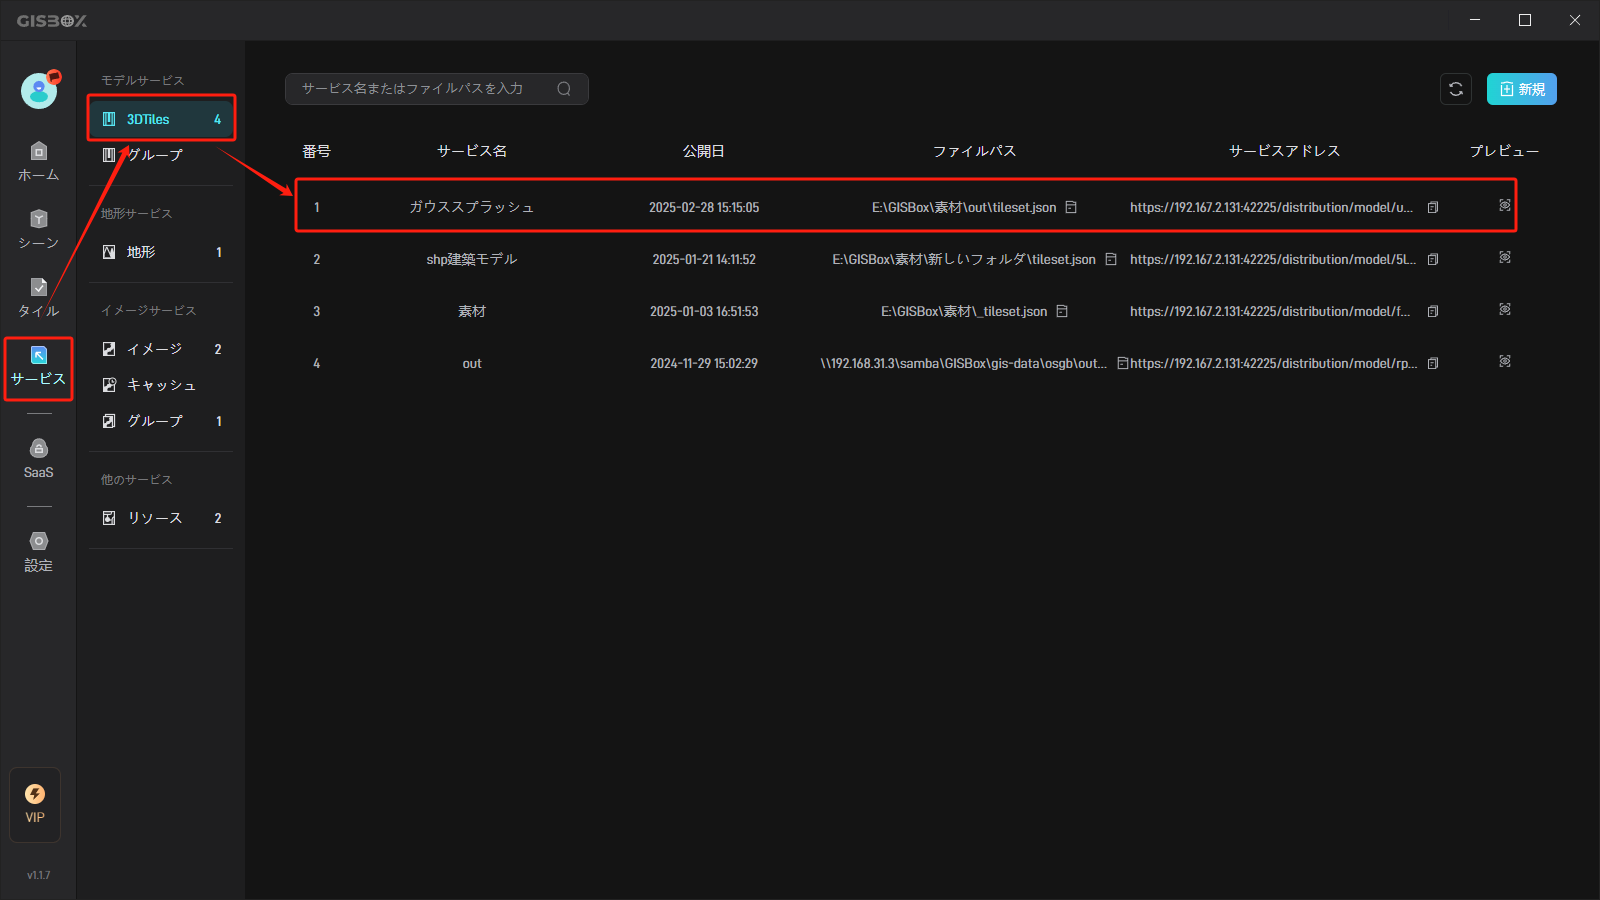
Task: Preview the out service
Action: pos(1505,361)
